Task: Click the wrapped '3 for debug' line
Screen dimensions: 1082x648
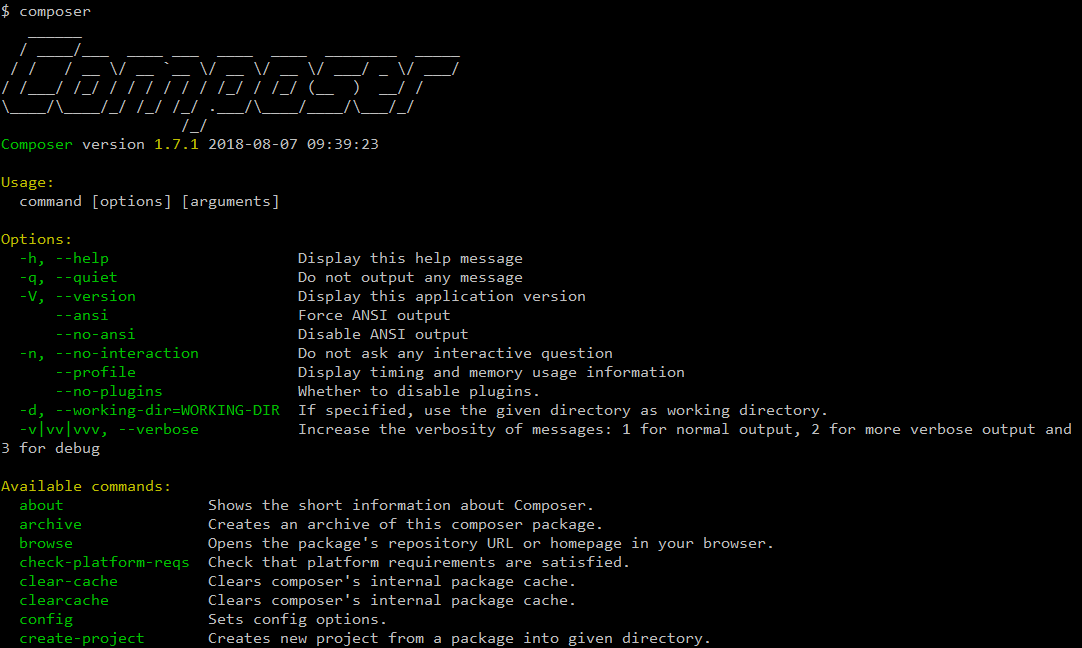Action: click(50, 449)
